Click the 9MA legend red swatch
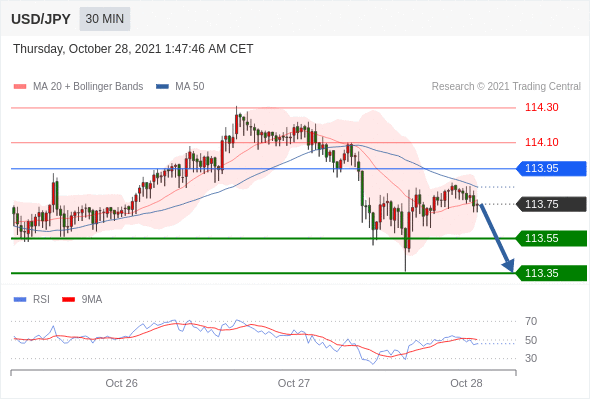590x400 pixels. point(68,300)
